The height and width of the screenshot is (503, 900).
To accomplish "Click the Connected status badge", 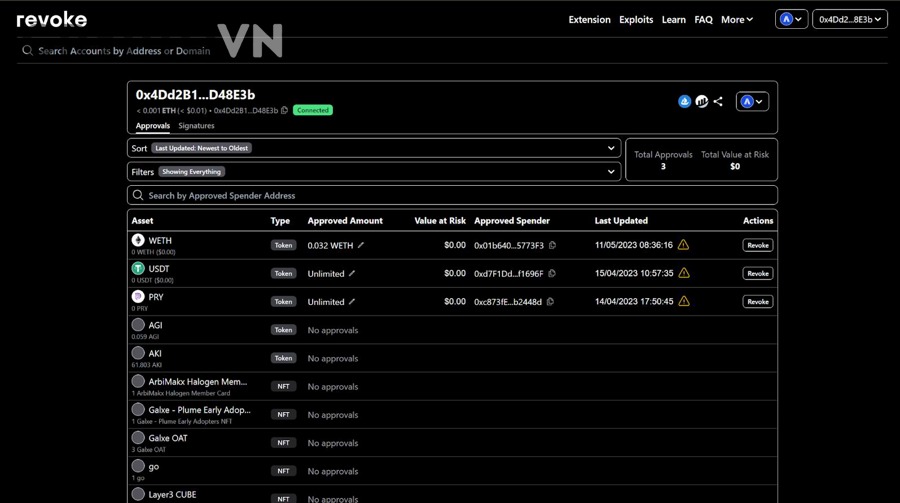I will point(313,110).
